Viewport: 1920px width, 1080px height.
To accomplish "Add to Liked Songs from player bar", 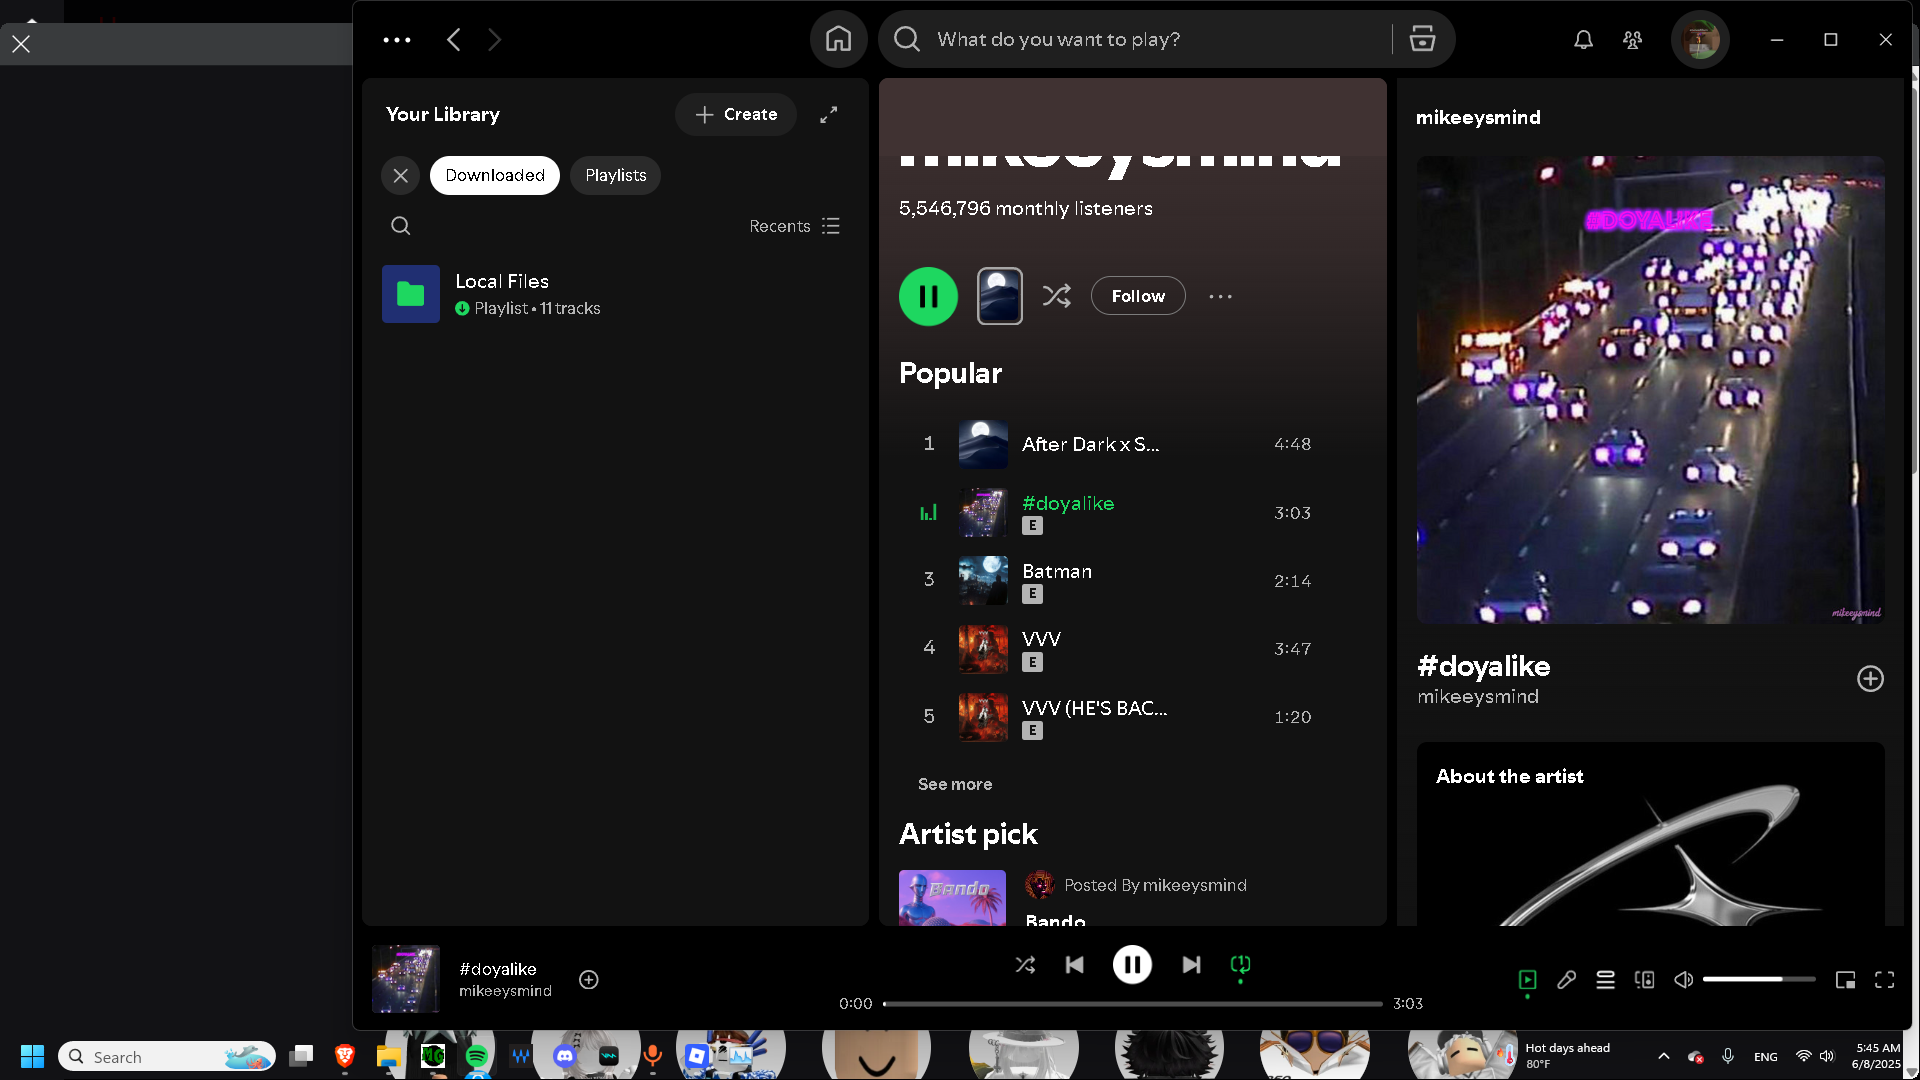I will tap(589, 980).
